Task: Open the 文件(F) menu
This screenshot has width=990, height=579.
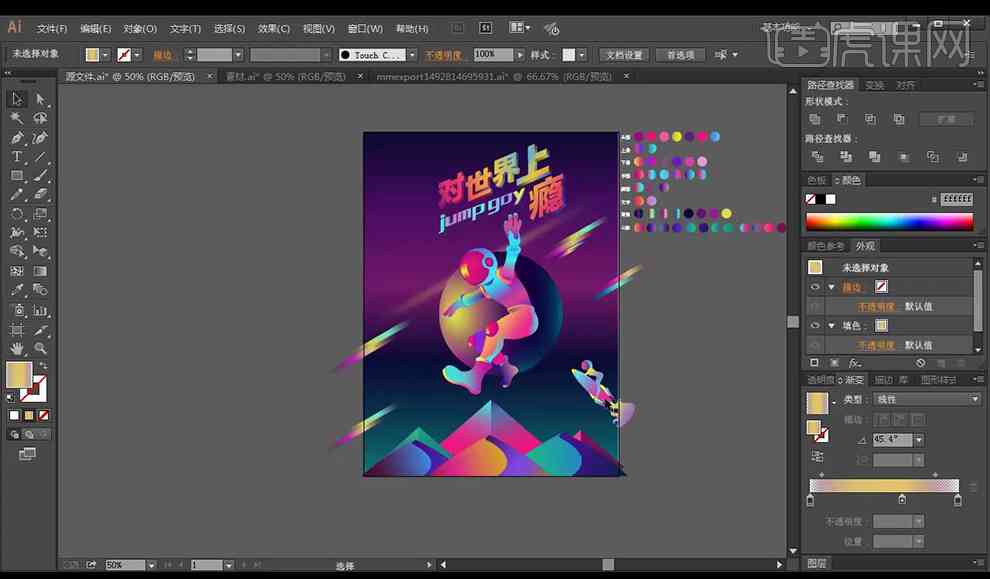Action: [x=52, y=29]
